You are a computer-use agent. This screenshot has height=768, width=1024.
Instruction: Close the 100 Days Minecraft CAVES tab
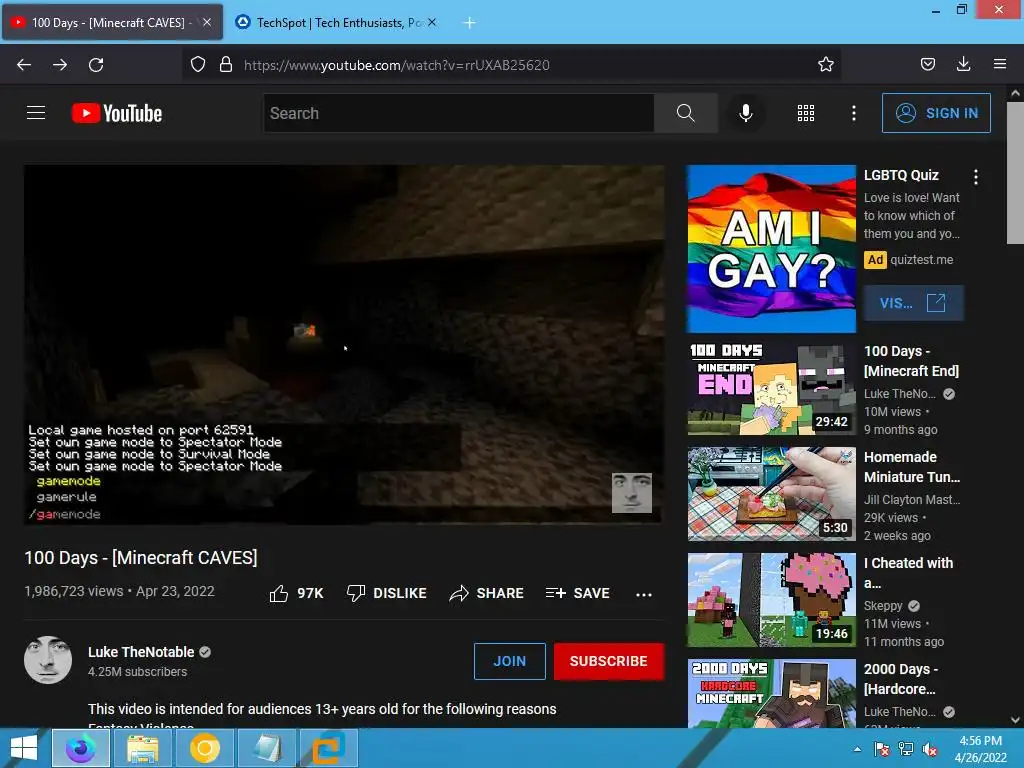pos(206,22)
